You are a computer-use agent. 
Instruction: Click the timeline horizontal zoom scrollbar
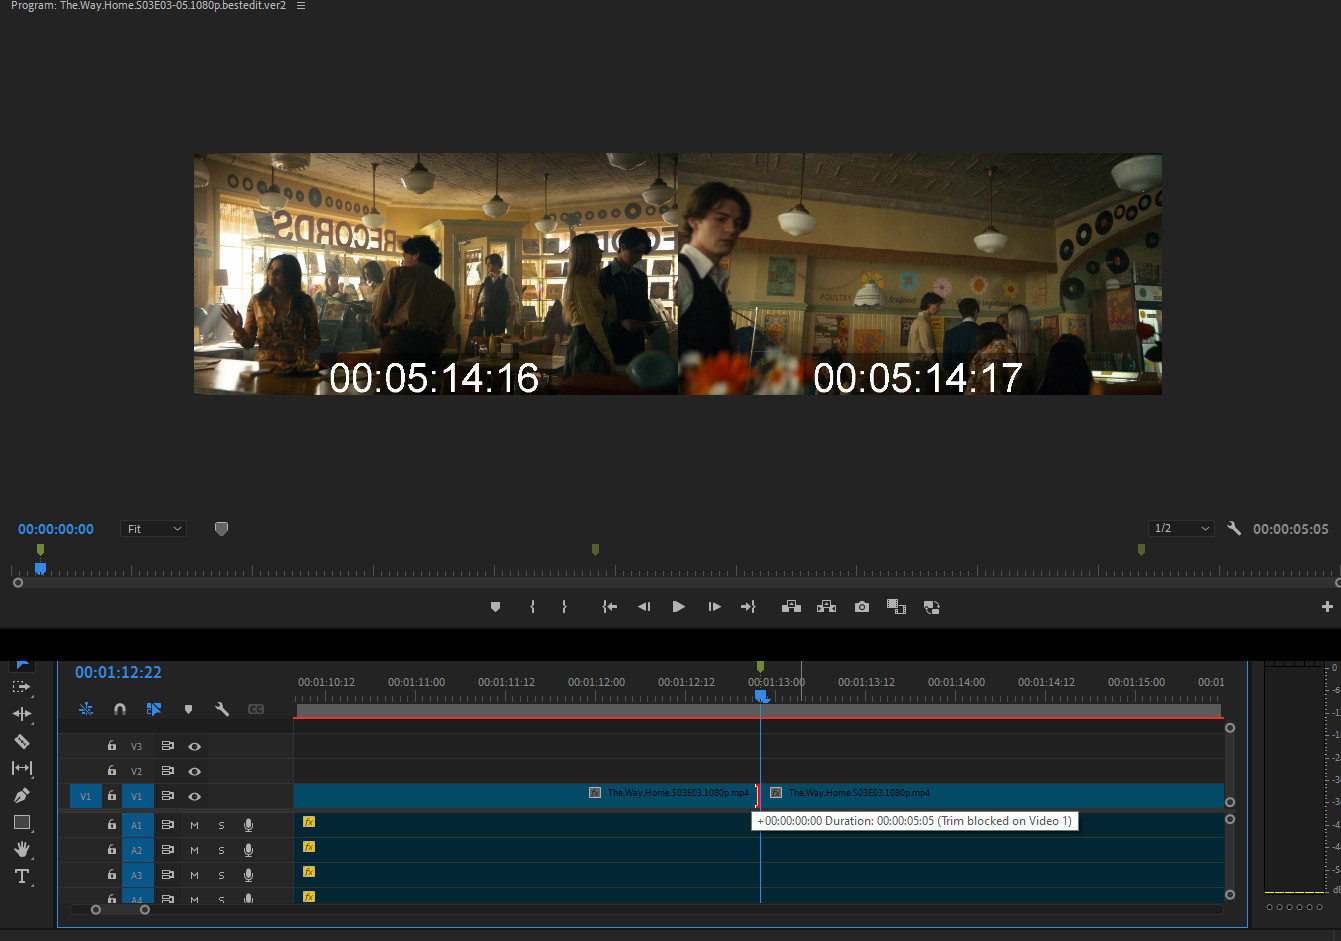(x=120, y=910)
